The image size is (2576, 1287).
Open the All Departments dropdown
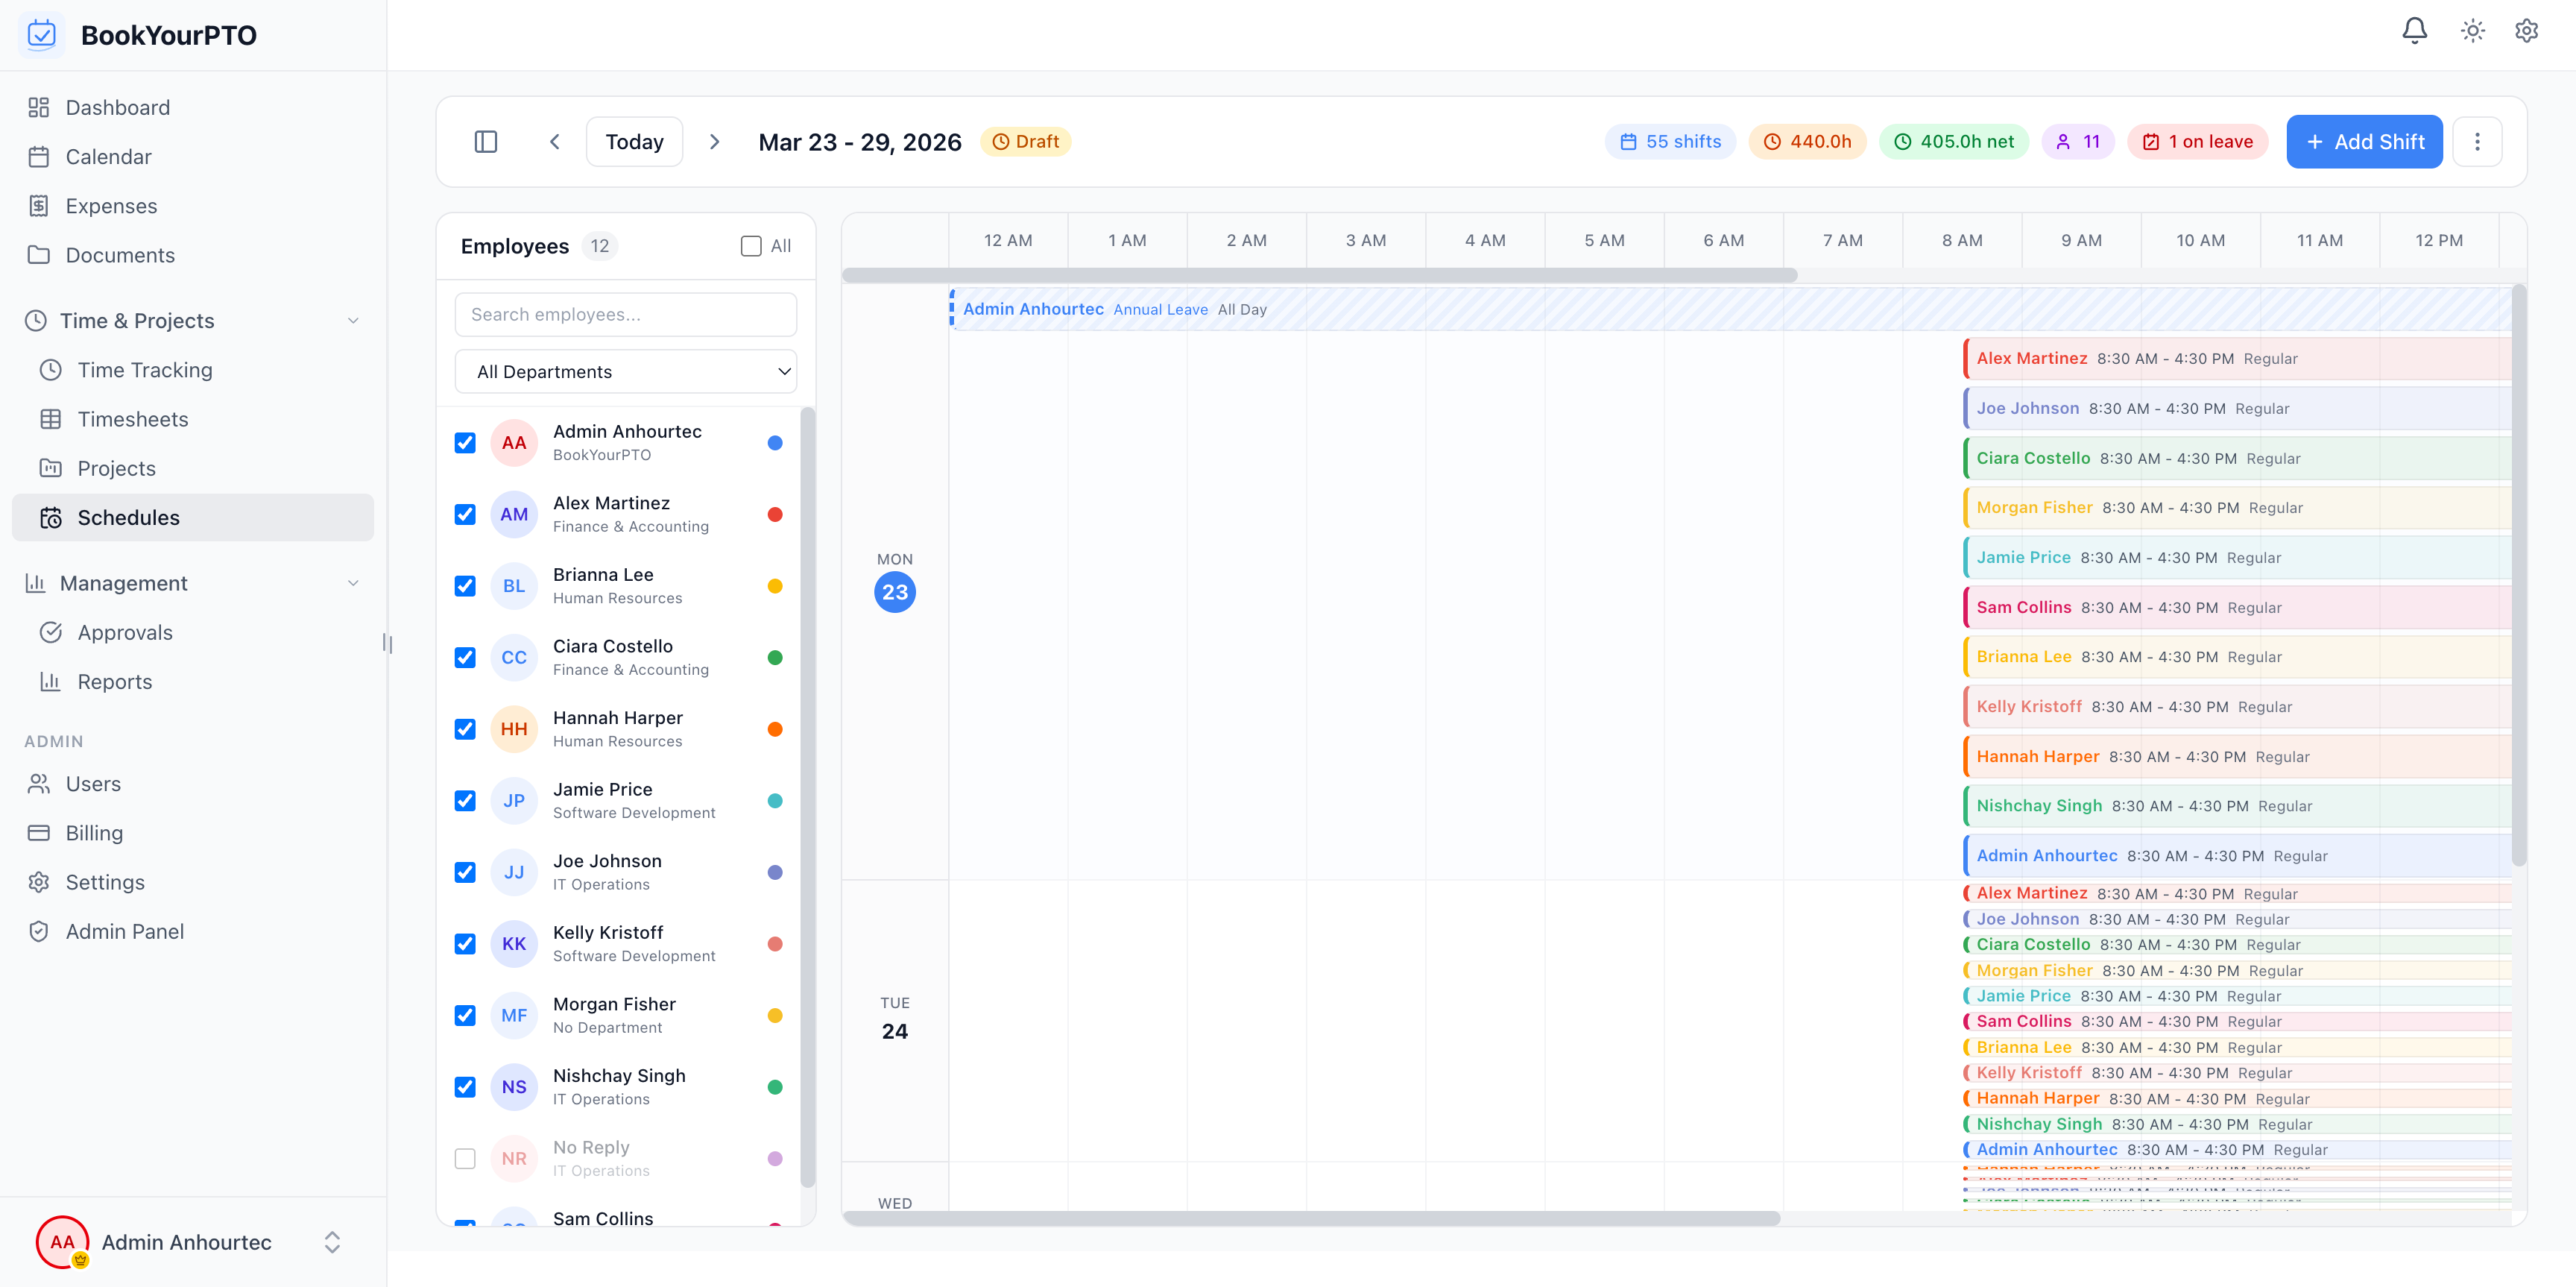point(626,372)
